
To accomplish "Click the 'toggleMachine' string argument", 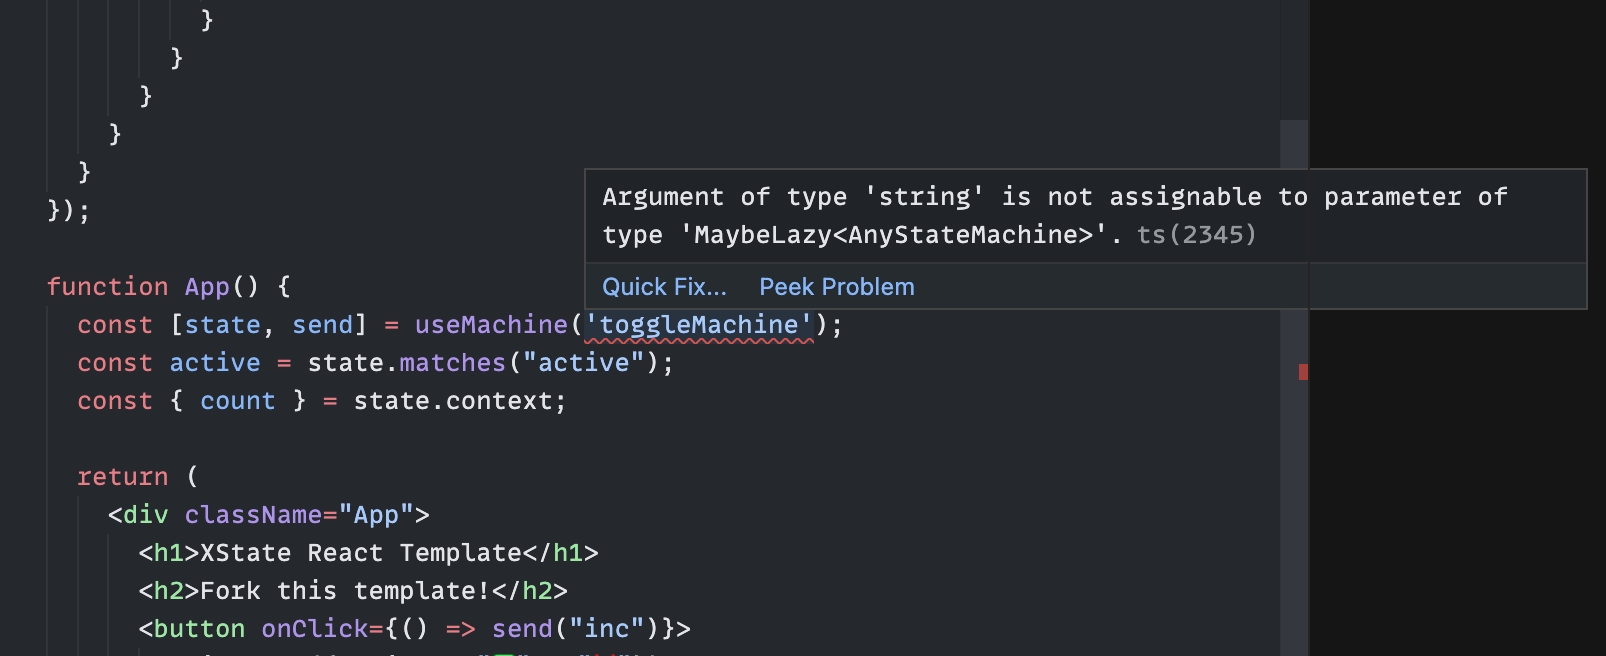I will pos(699,325).
